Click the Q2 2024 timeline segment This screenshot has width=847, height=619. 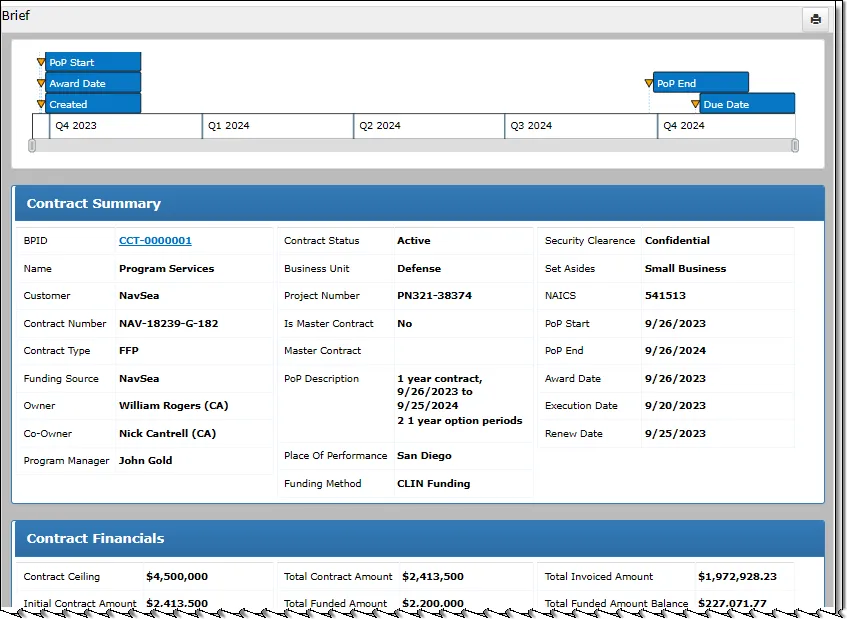429,126
